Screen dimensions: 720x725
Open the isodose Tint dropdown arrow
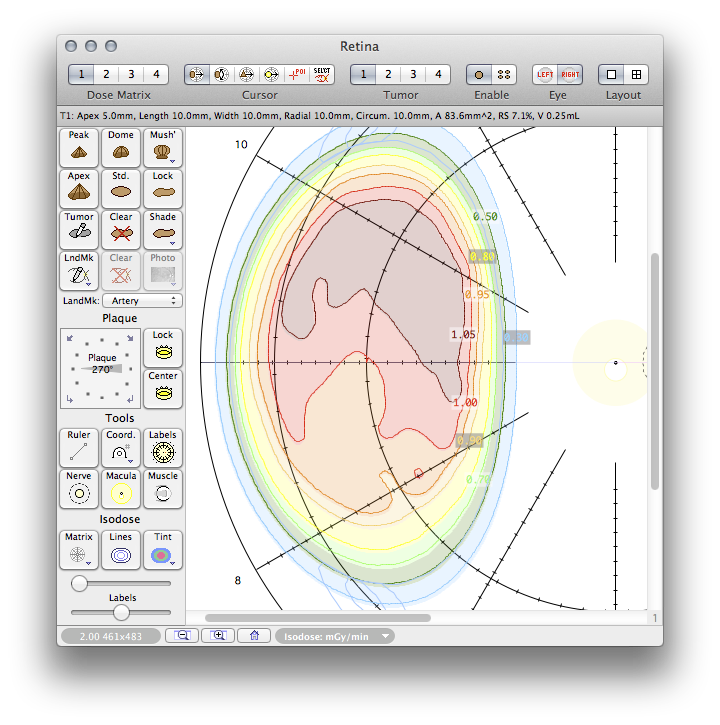click(172, 564)
